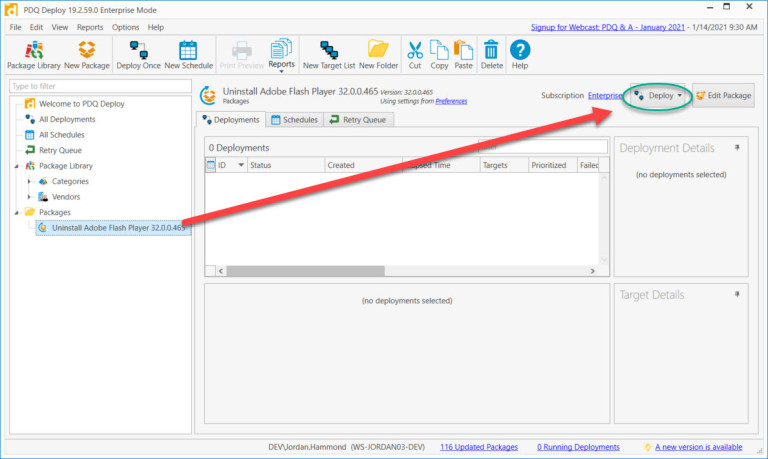
Task: Open the Help question mark icon
Action: pyautogui.click(x=520, y=55)
